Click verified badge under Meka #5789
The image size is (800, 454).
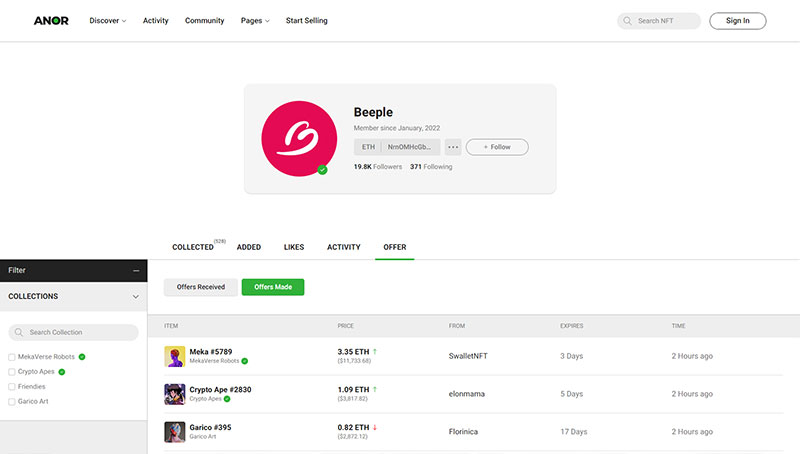(x=245, y=361)
